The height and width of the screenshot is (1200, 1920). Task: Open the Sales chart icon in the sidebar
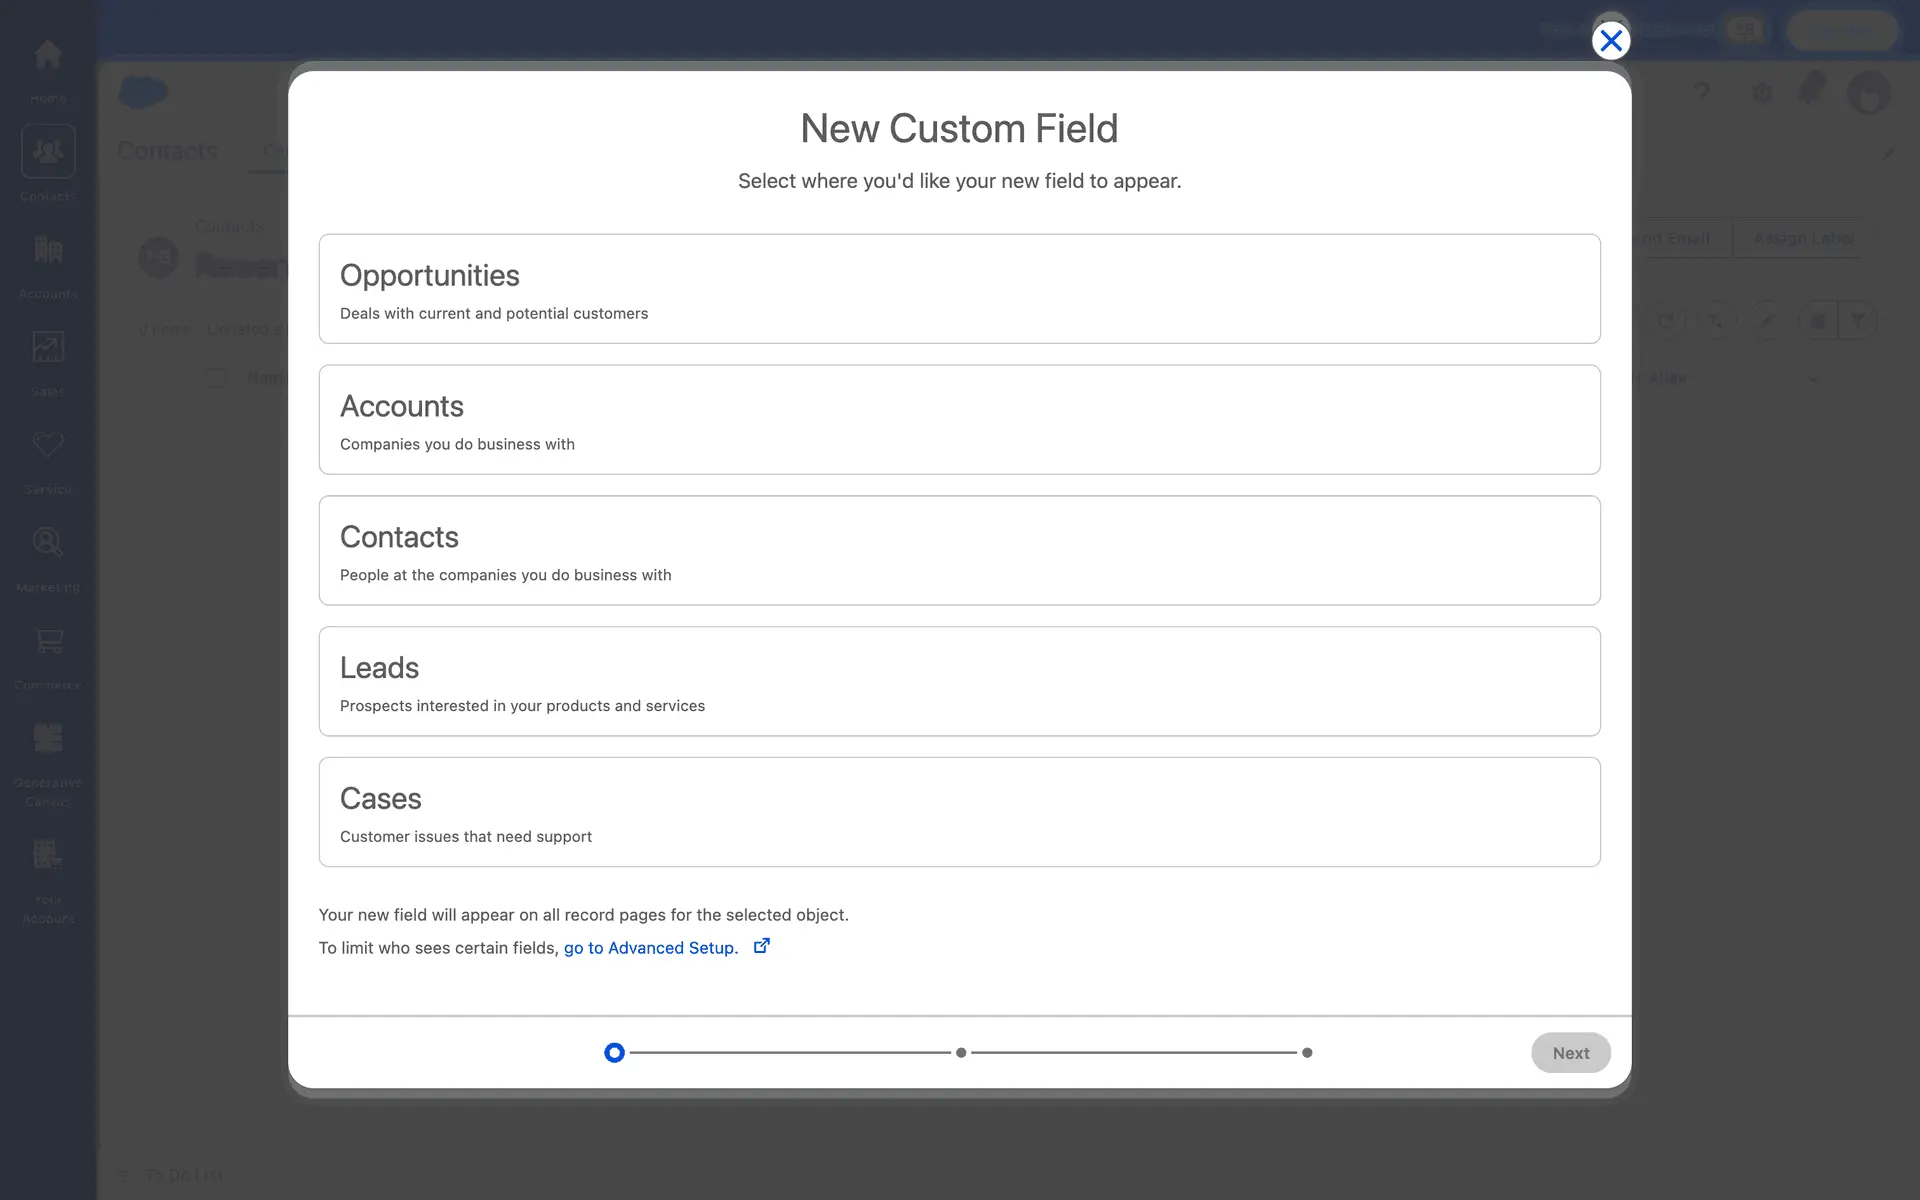tap(48, 348)
